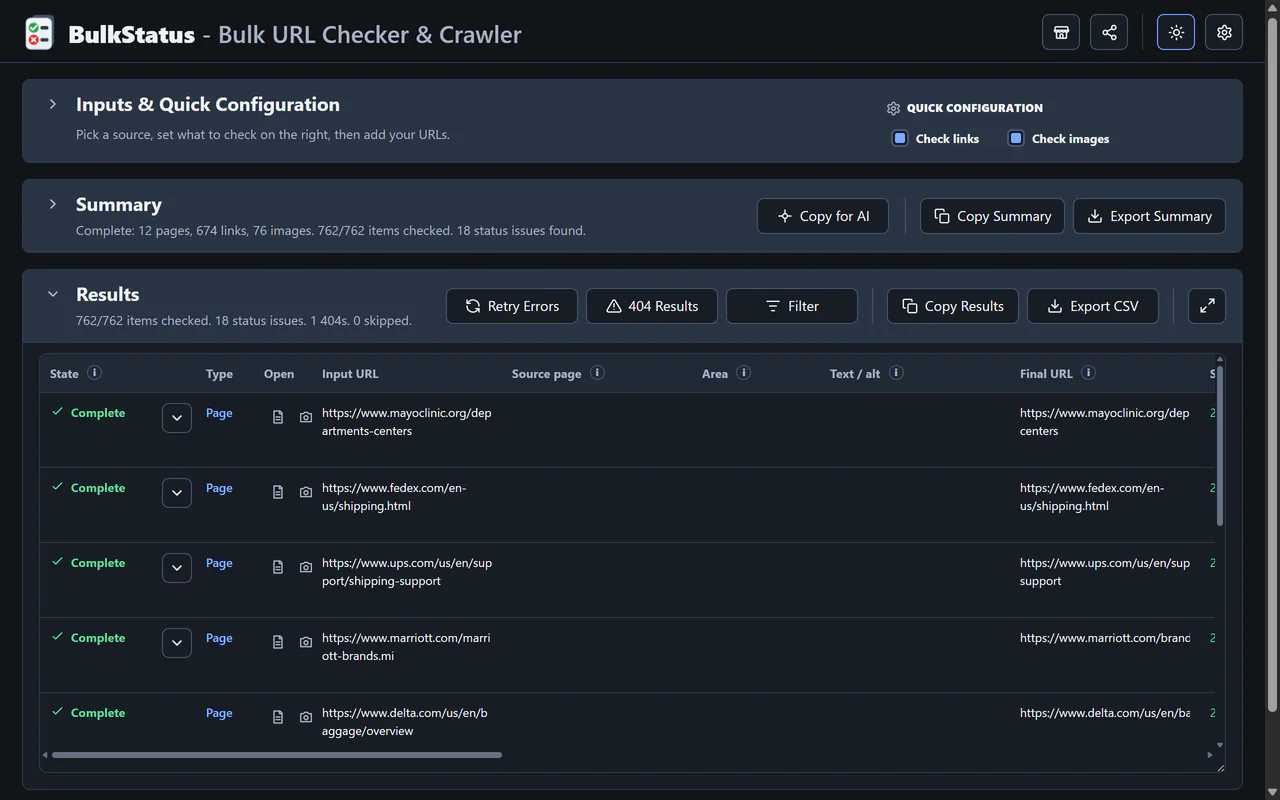Click Export CSV button
Screen dimensions: 1280x800
(x=1093, y=306)
